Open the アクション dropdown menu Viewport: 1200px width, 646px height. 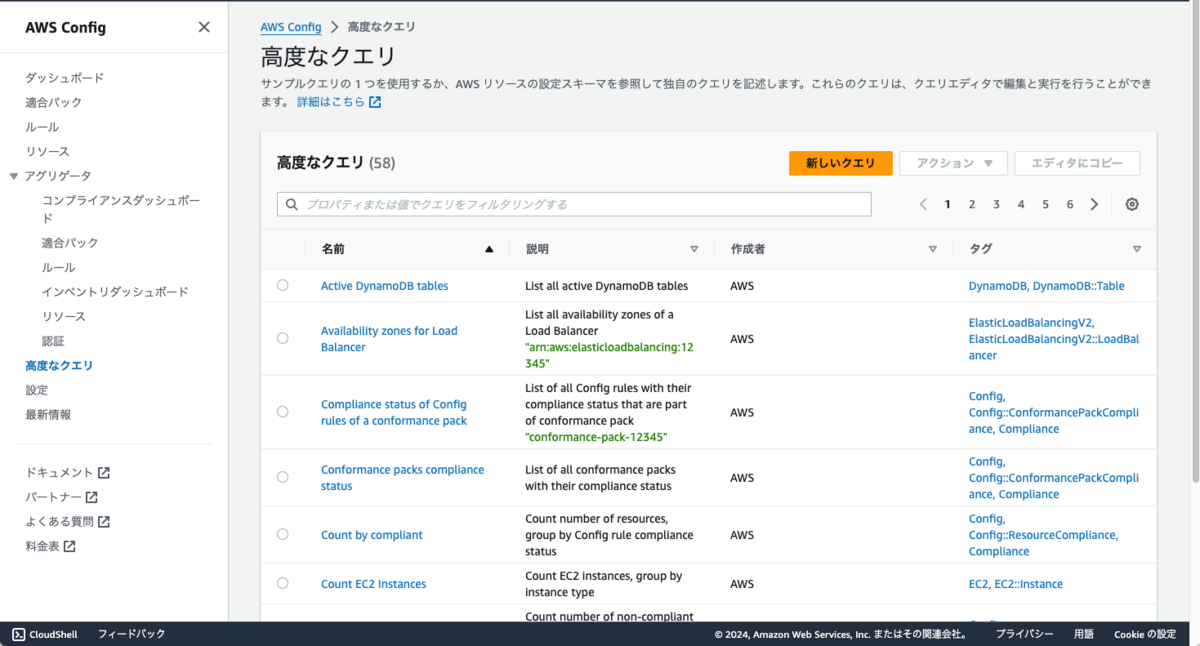click(x=952, y=164)
